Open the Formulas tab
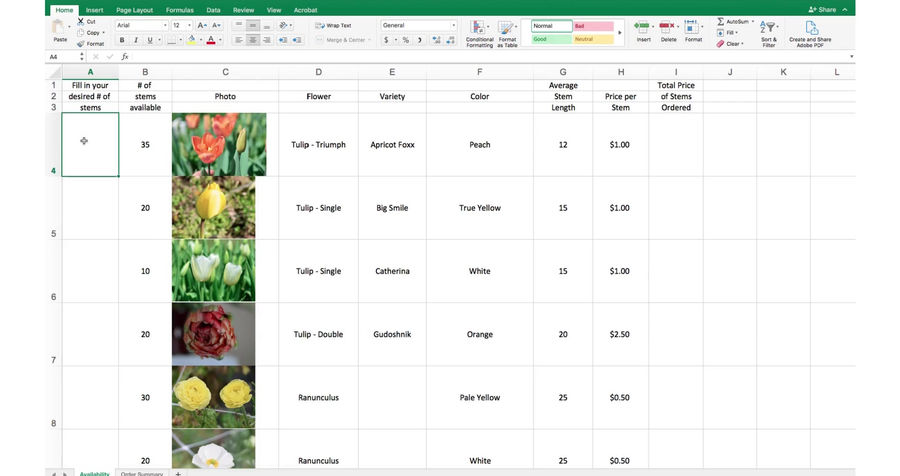This screenshot has width=900, height=476. [180, 10]
